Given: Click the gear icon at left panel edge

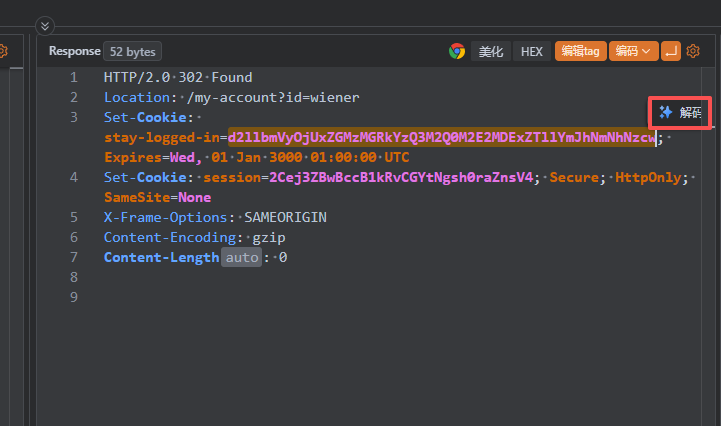Looking at the screenshot, I should pyautogui.click(x=3, y=51).
